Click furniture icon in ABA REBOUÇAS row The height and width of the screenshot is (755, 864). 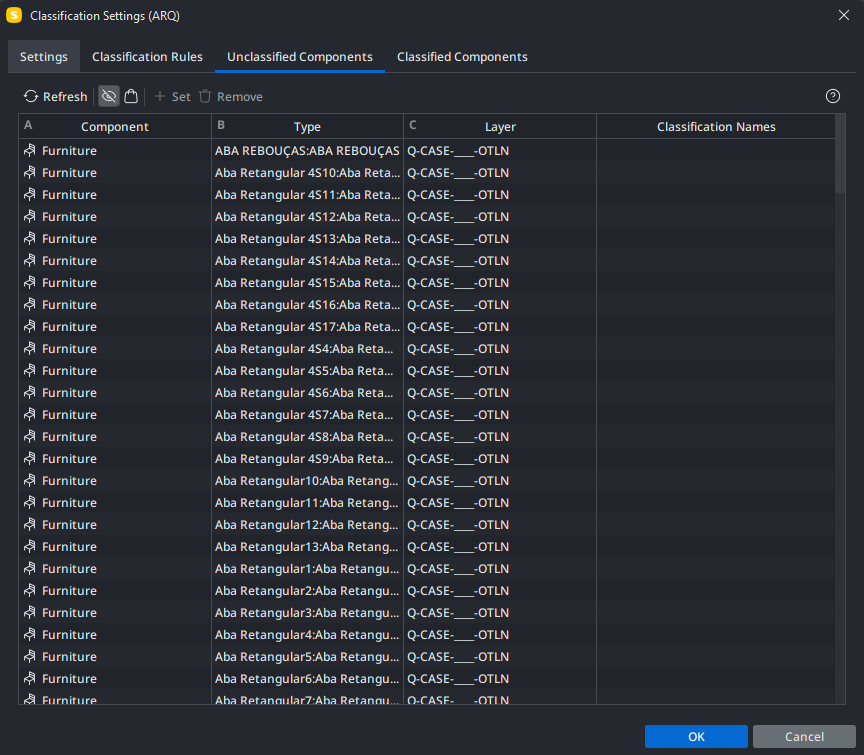pos(30,150)
